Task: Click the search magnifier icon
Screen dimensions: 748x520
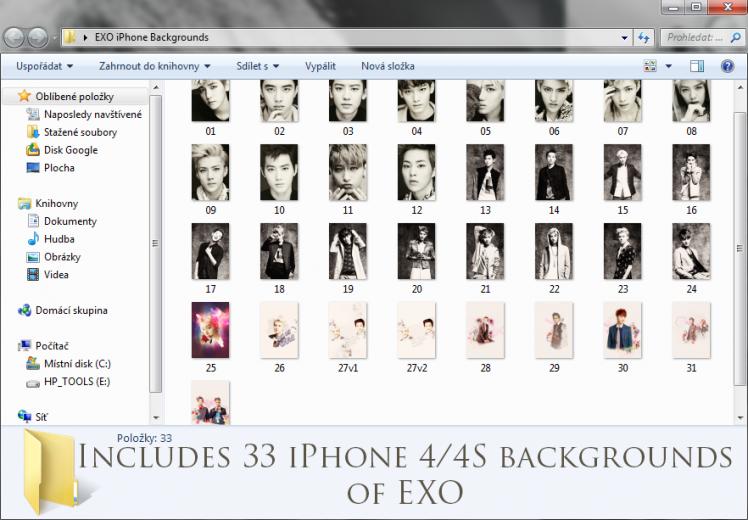Action: click(736, 38)
